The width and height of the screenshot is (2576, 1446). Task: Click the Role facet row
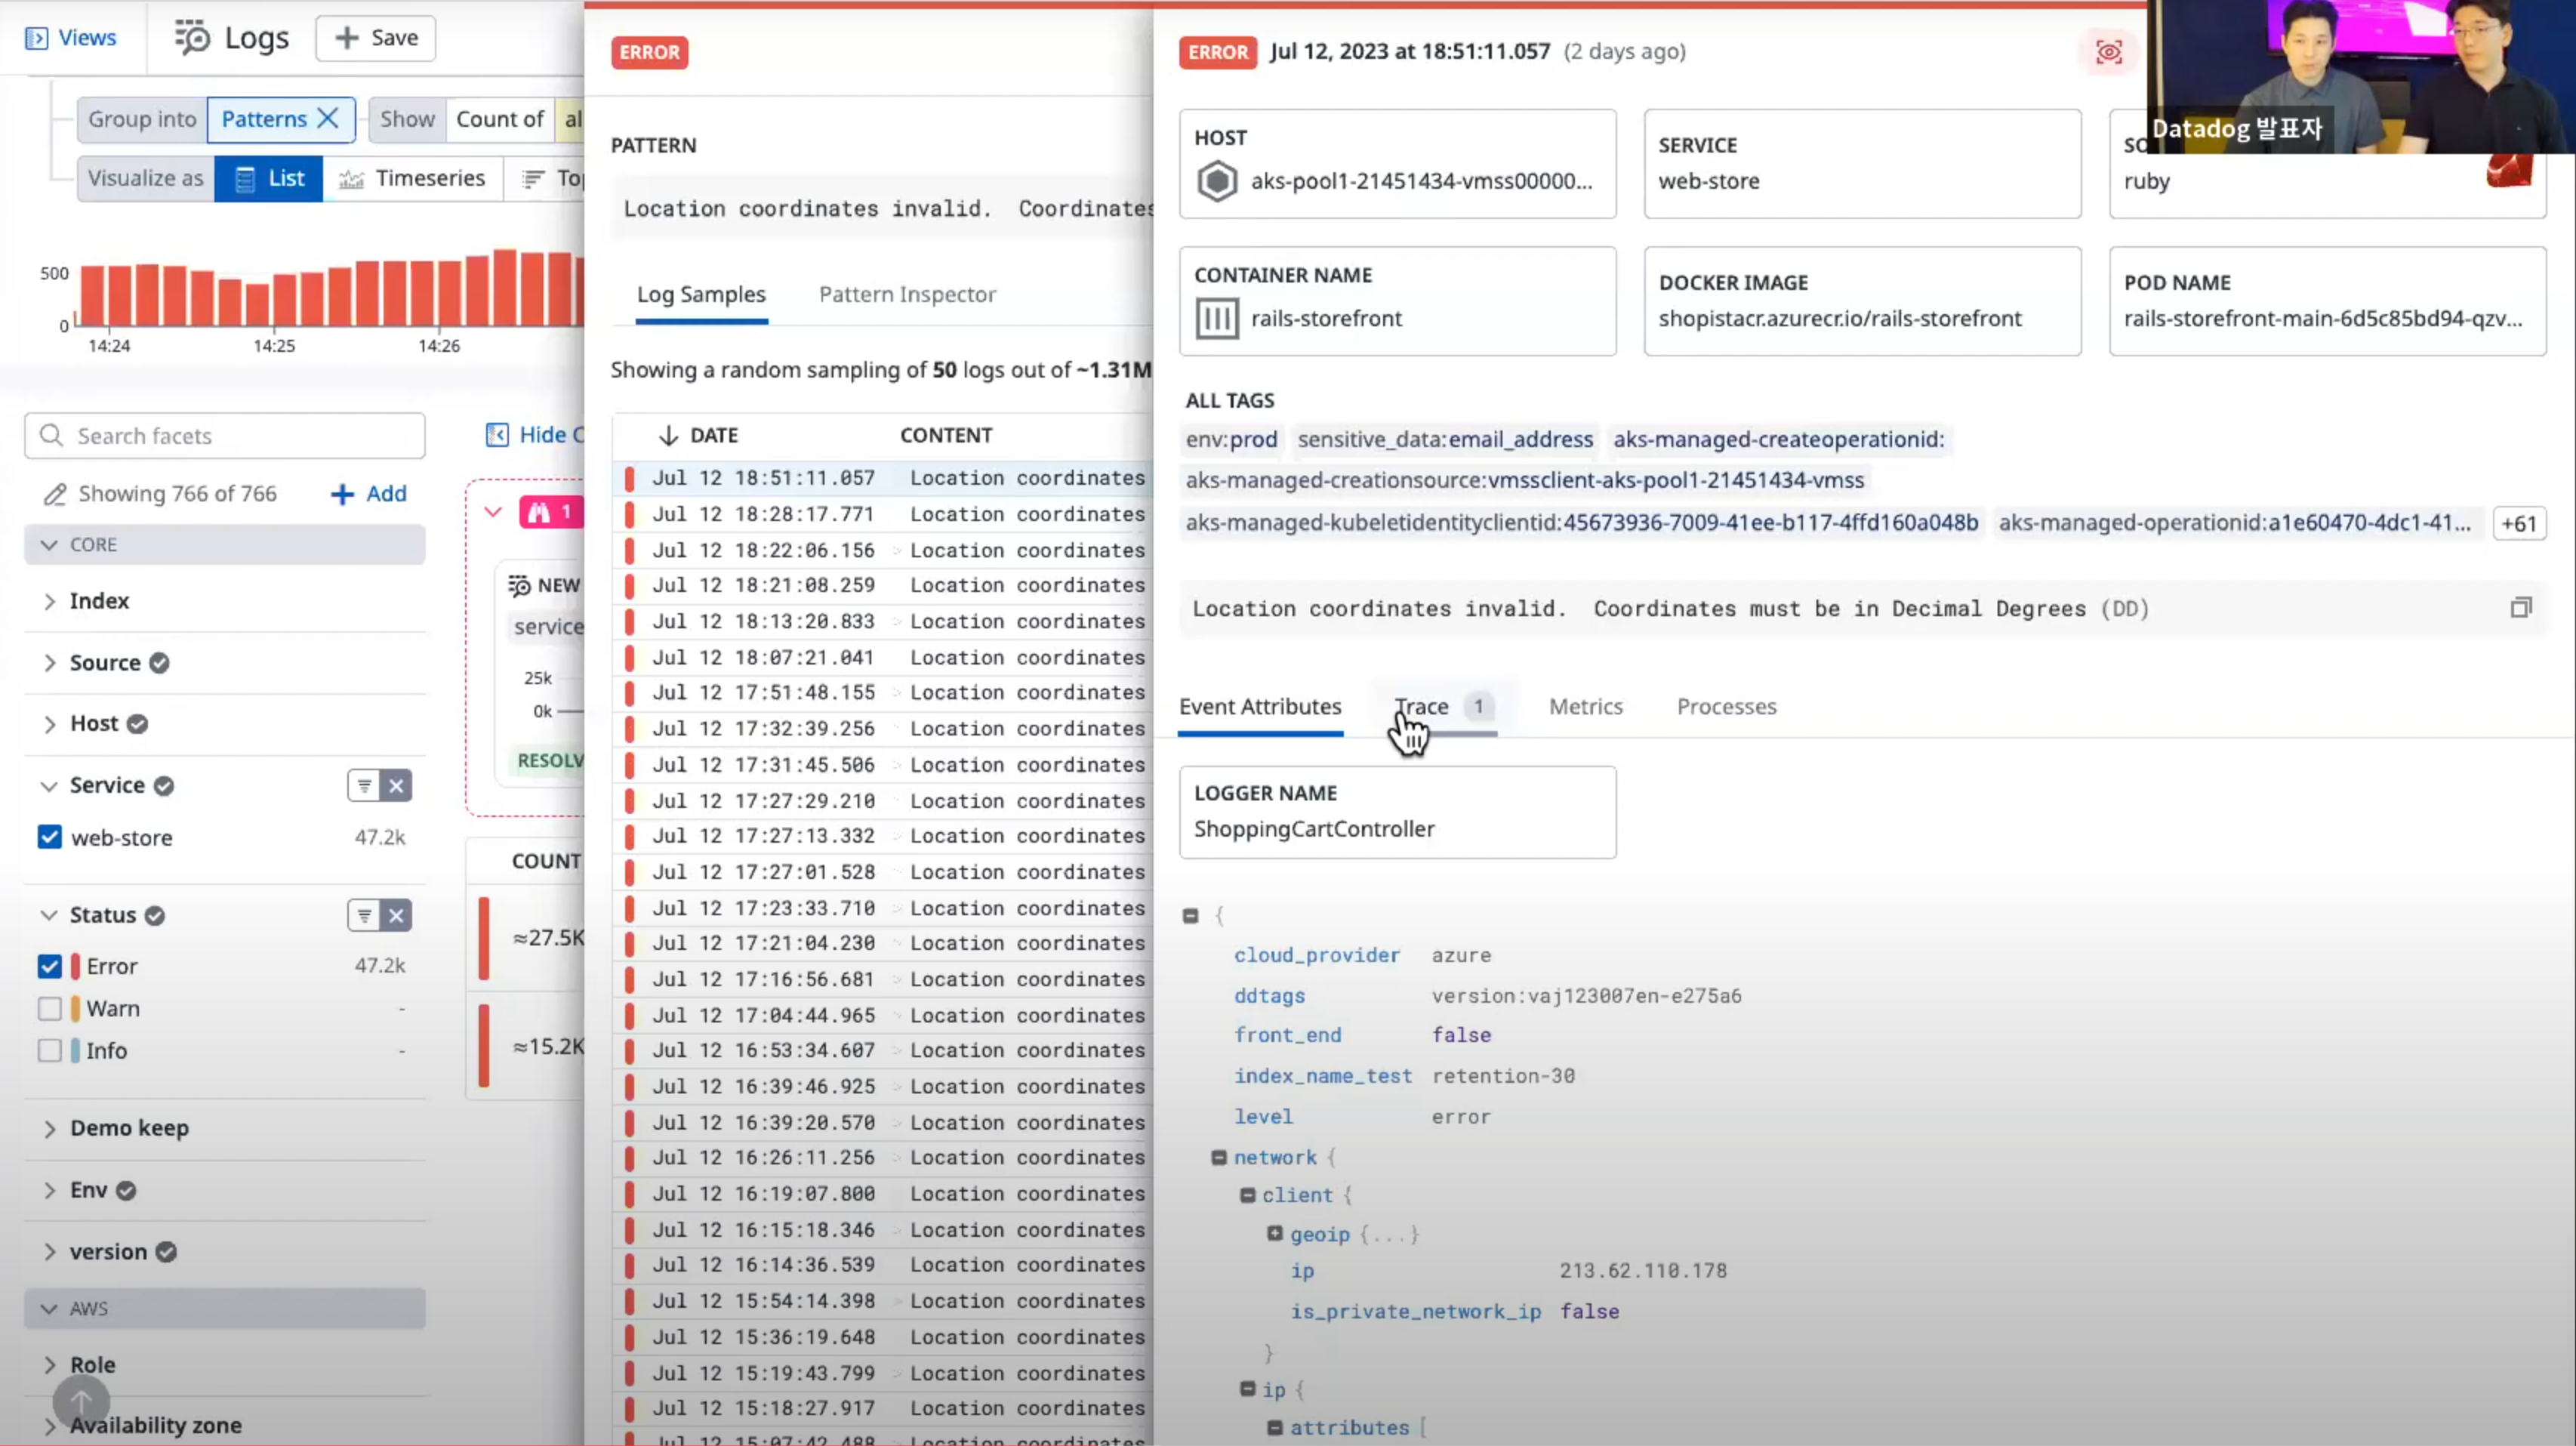pos(225,1365)
